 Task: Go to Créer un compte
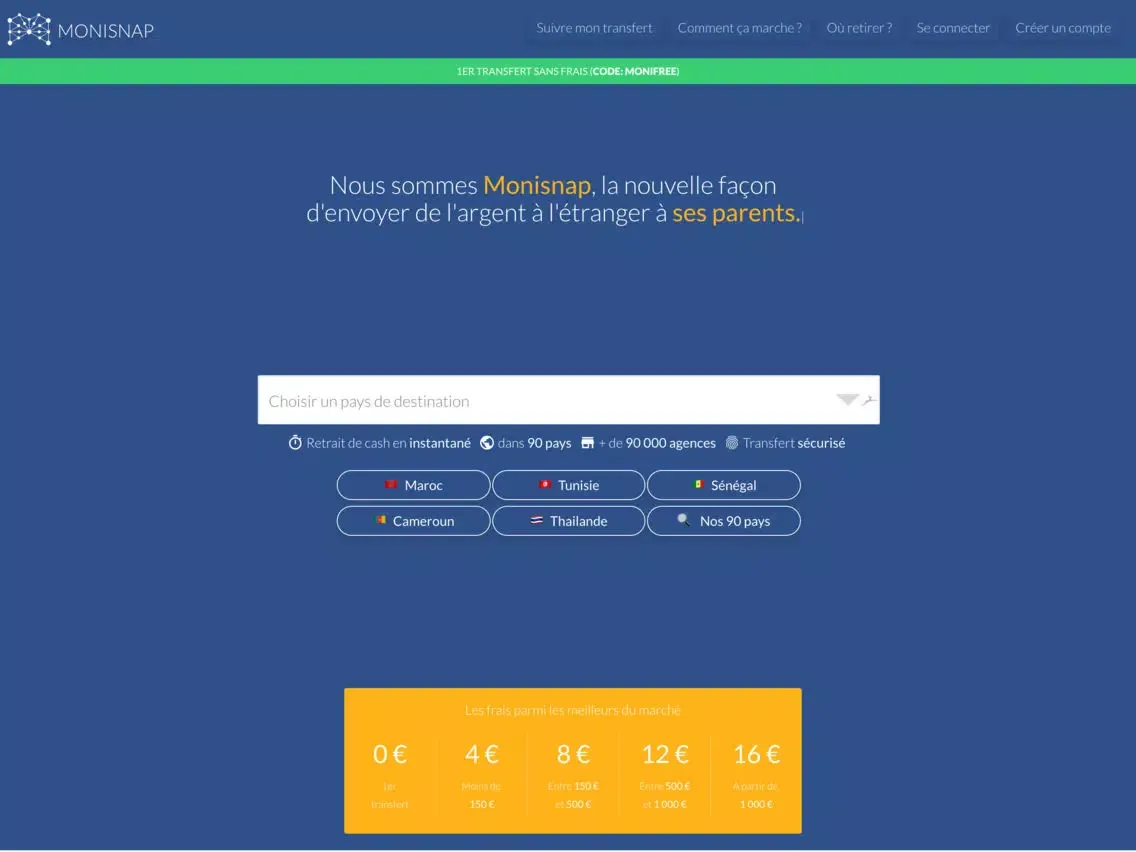(1063, 28)
